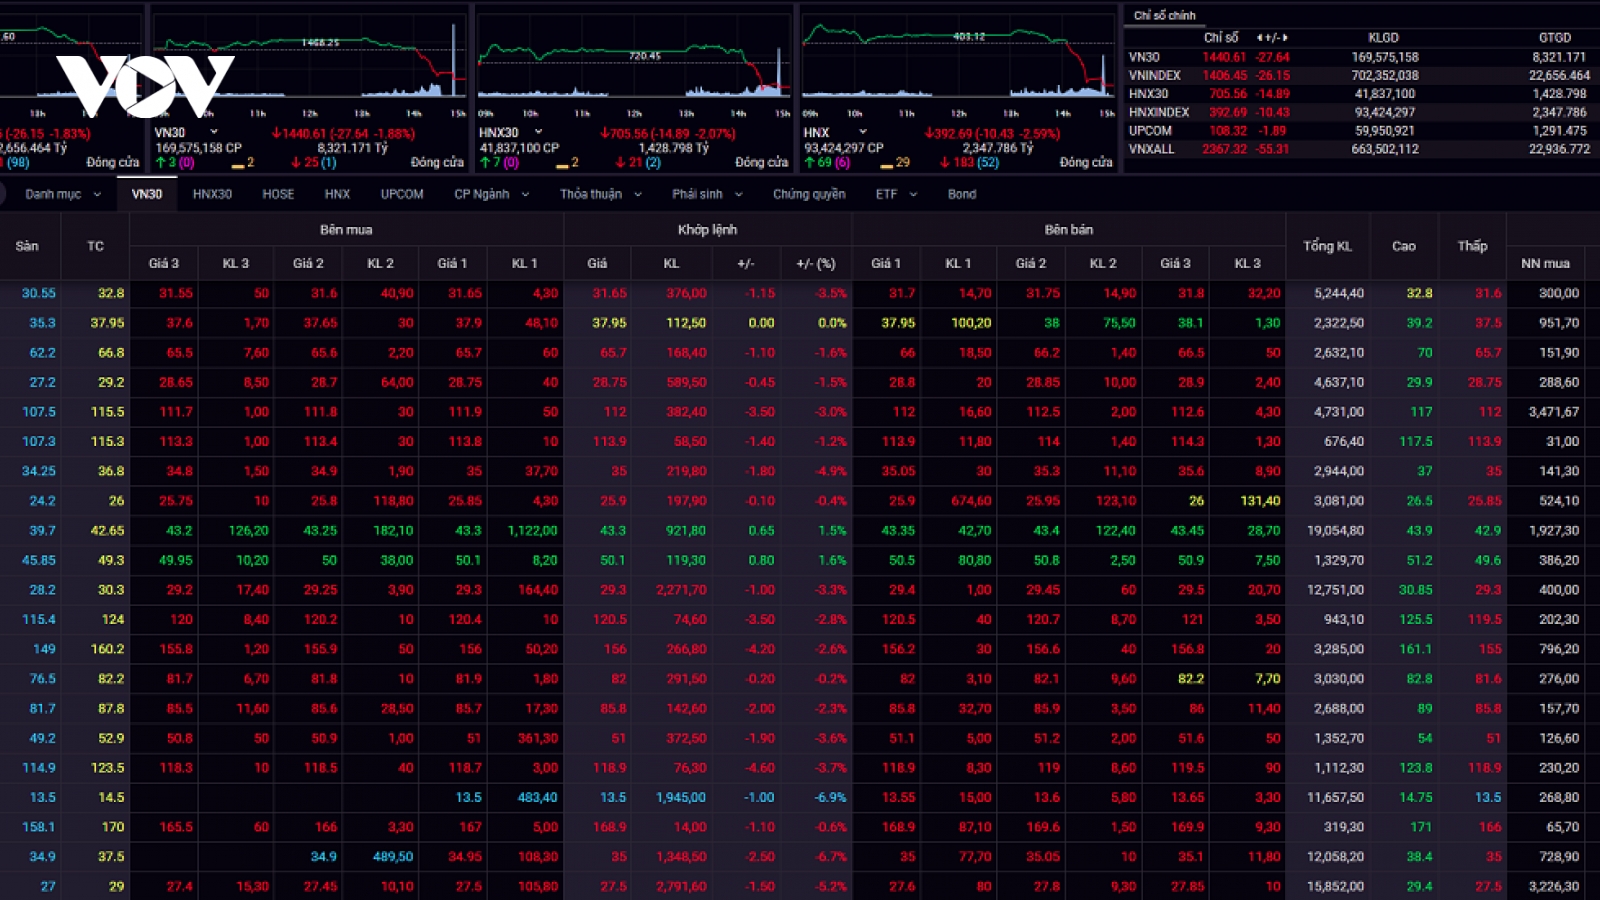Expand the ETF dropdown
1600x900 pixels.
click(x=896, y=194)
